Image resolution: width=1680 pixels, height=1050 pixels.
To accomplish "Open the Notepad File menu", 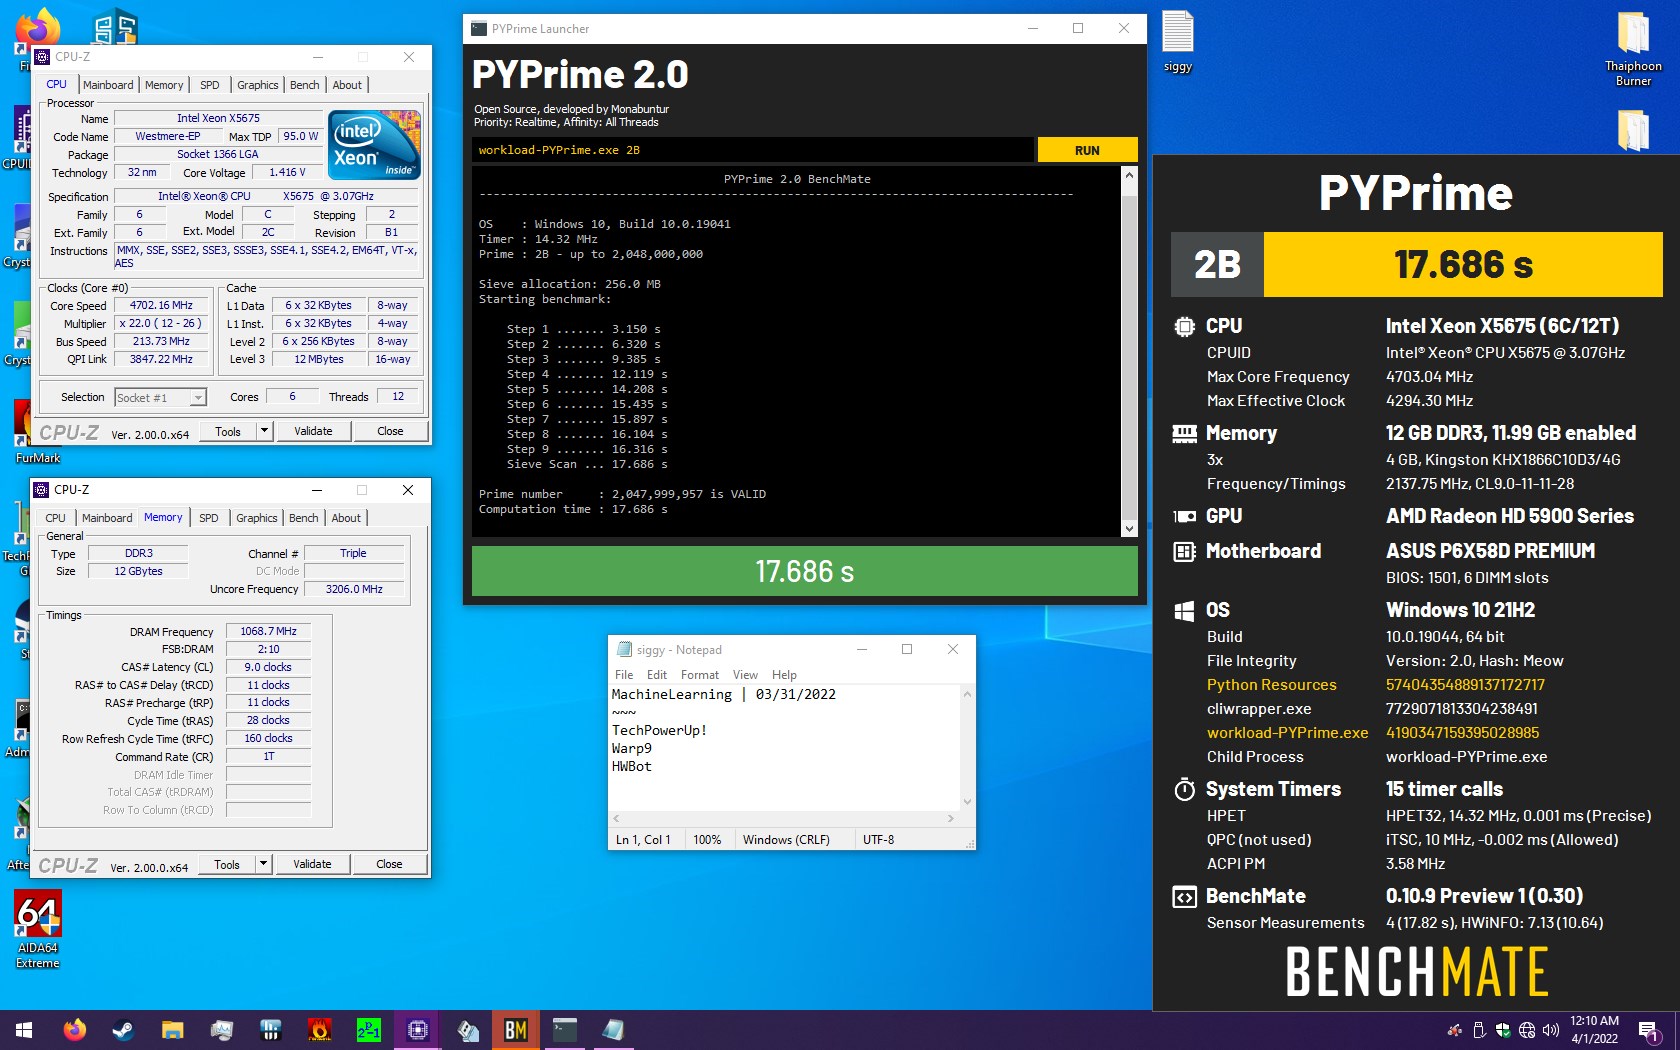I will tap(624, 675).
